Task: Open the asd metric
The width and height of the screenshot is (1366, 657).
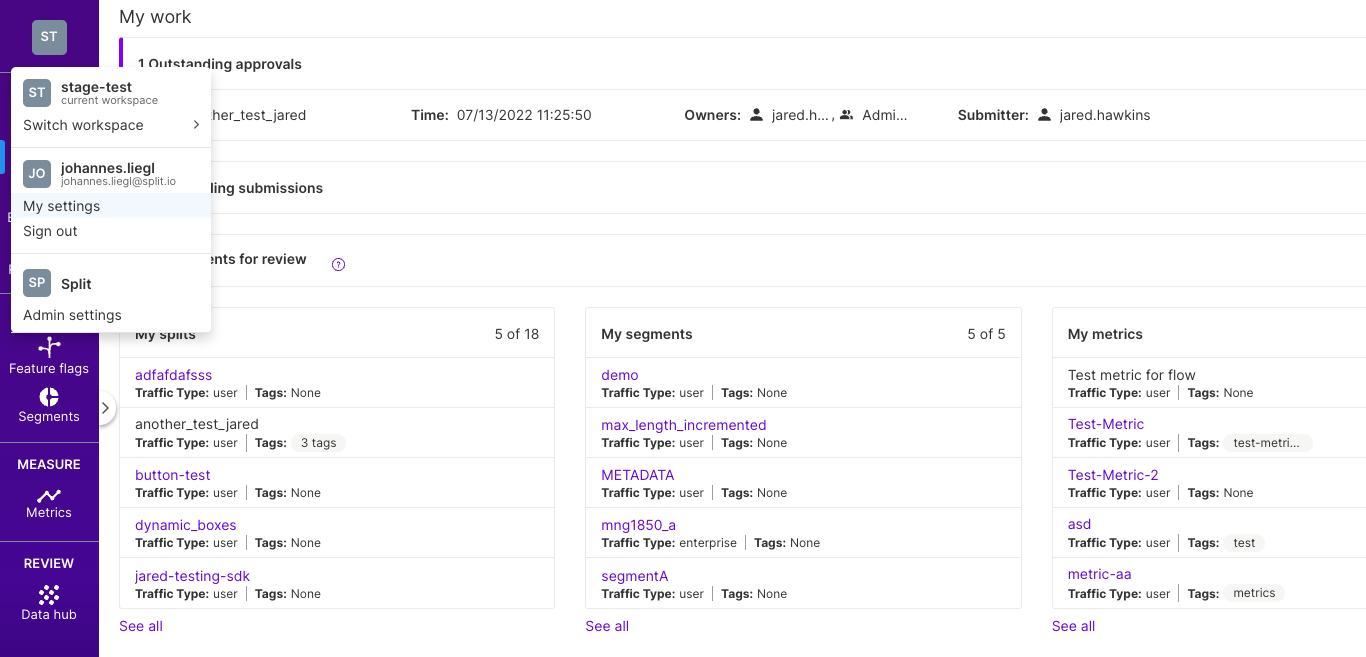Action: (x=1080, y=524)
